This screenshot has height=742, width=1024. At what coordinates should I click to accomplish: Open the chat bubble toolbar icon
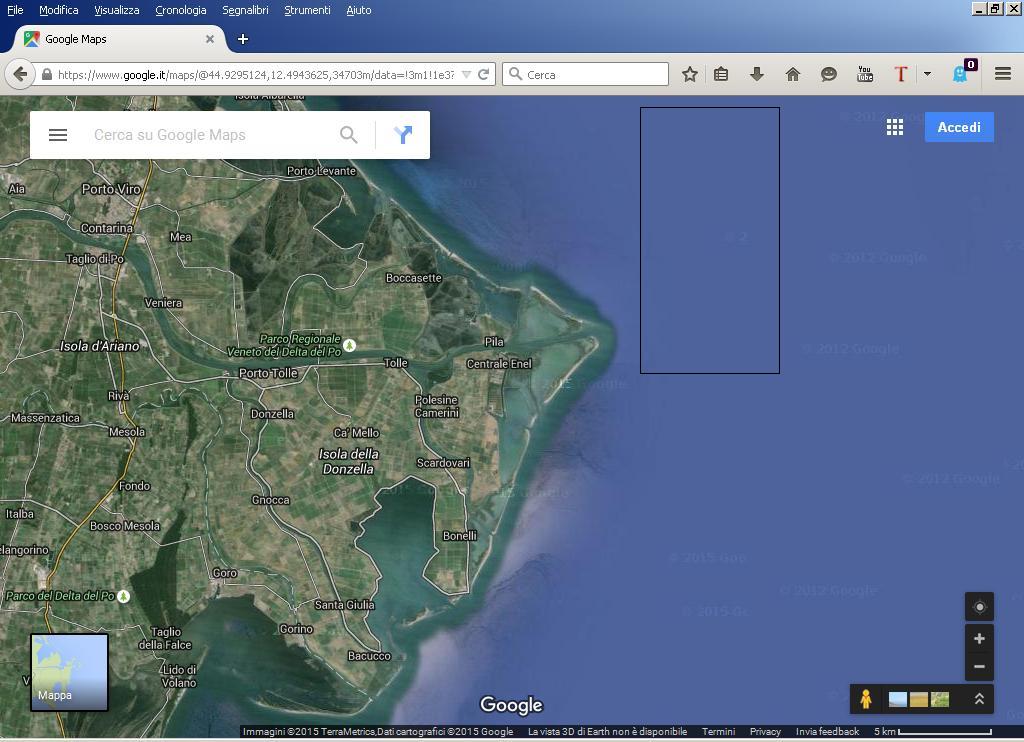(x=829, y=74)
